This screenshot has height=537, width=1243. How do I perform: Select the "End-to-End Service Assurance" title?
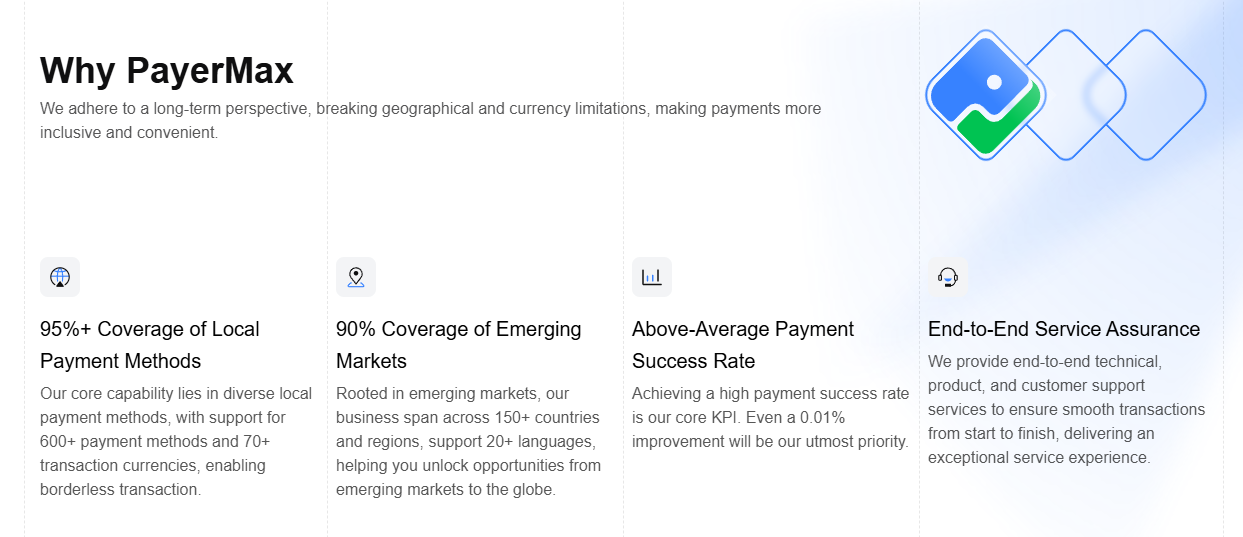(1064, 329)
